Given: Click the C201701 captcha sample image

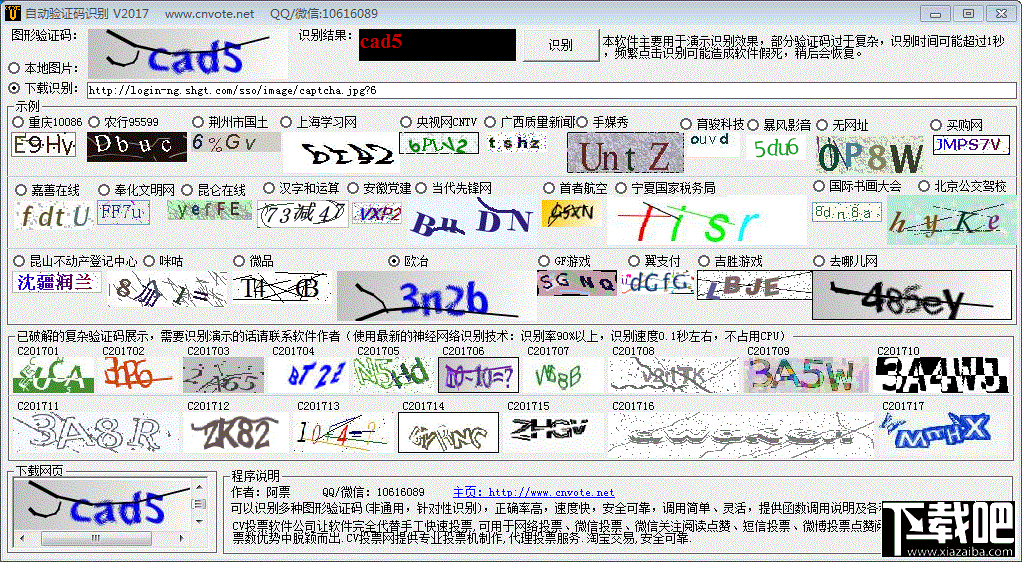Looking at the screenshot, I should click(x=53, y=375).
